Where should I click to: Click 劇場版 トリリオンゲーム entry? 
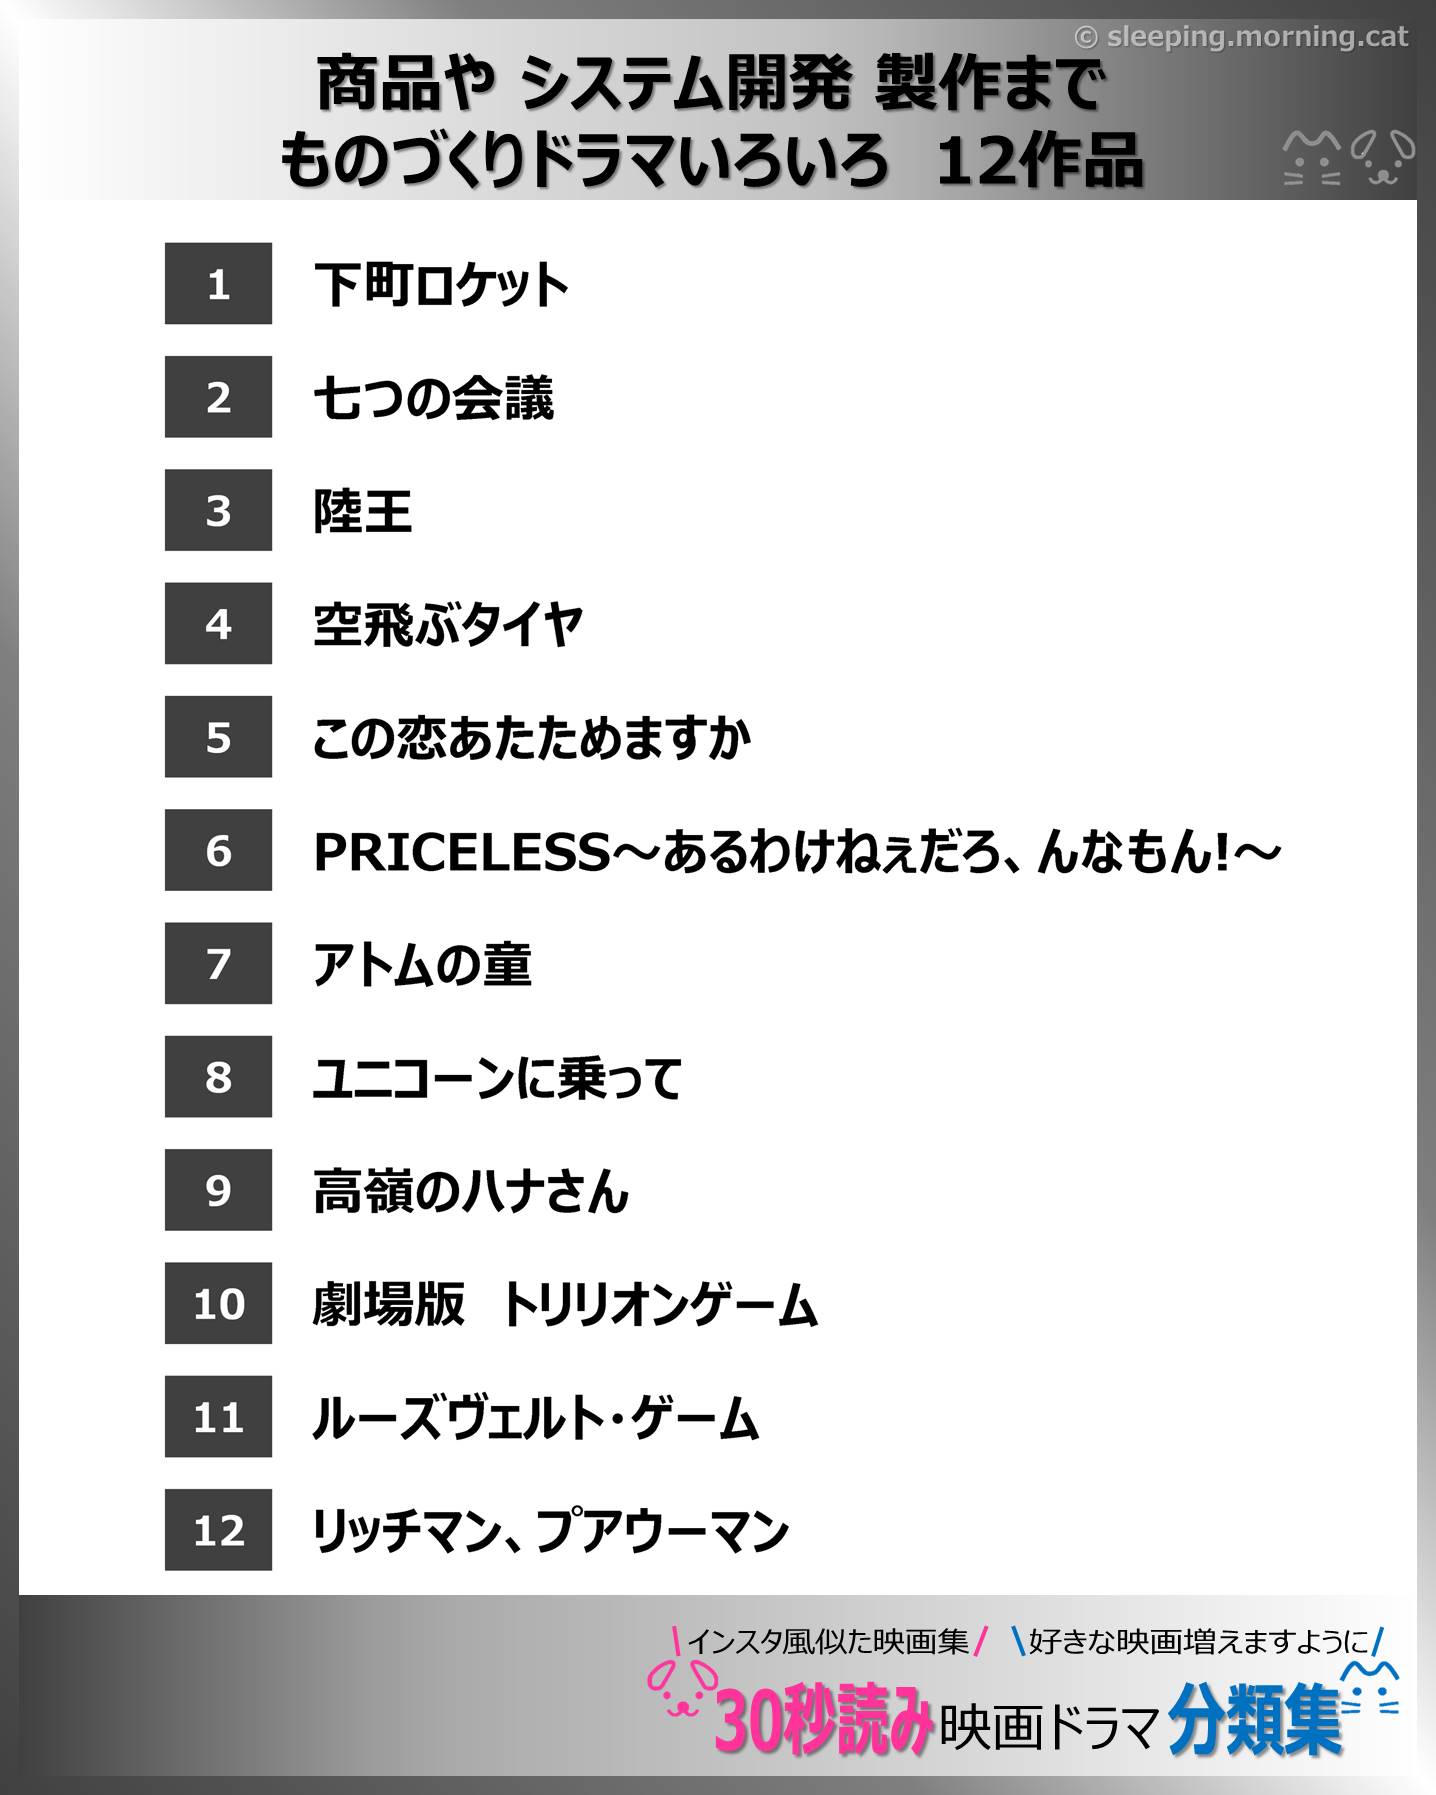click(565, 1305)
